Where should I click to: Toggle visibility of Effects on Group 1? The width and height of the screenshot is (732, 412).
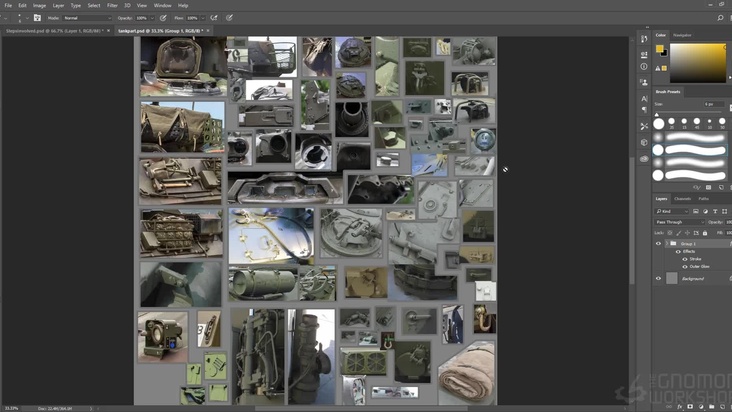tap(678, 251)
